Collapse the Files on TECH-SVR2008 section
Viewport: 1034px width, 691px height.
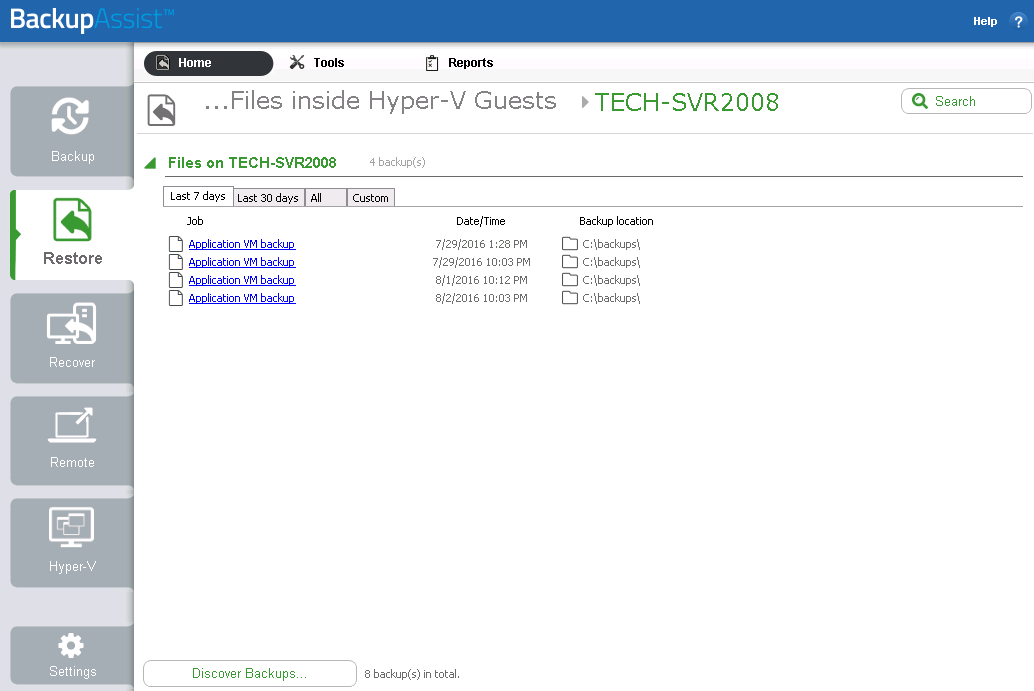[x=150, y=163]
